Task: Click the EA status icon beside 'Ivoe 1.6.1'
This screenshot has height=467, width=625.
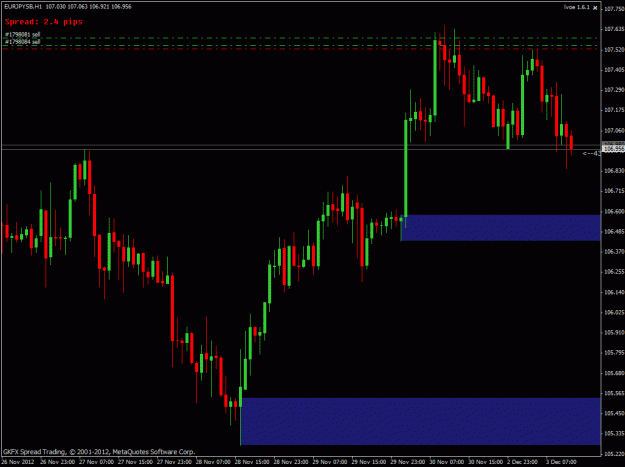Action: point(595,8)
